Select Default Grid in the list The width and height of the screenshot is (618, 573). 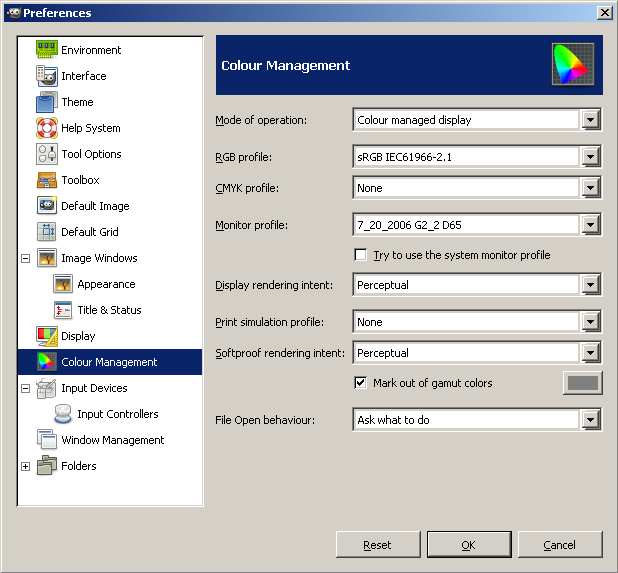click(x=90, y=232)
